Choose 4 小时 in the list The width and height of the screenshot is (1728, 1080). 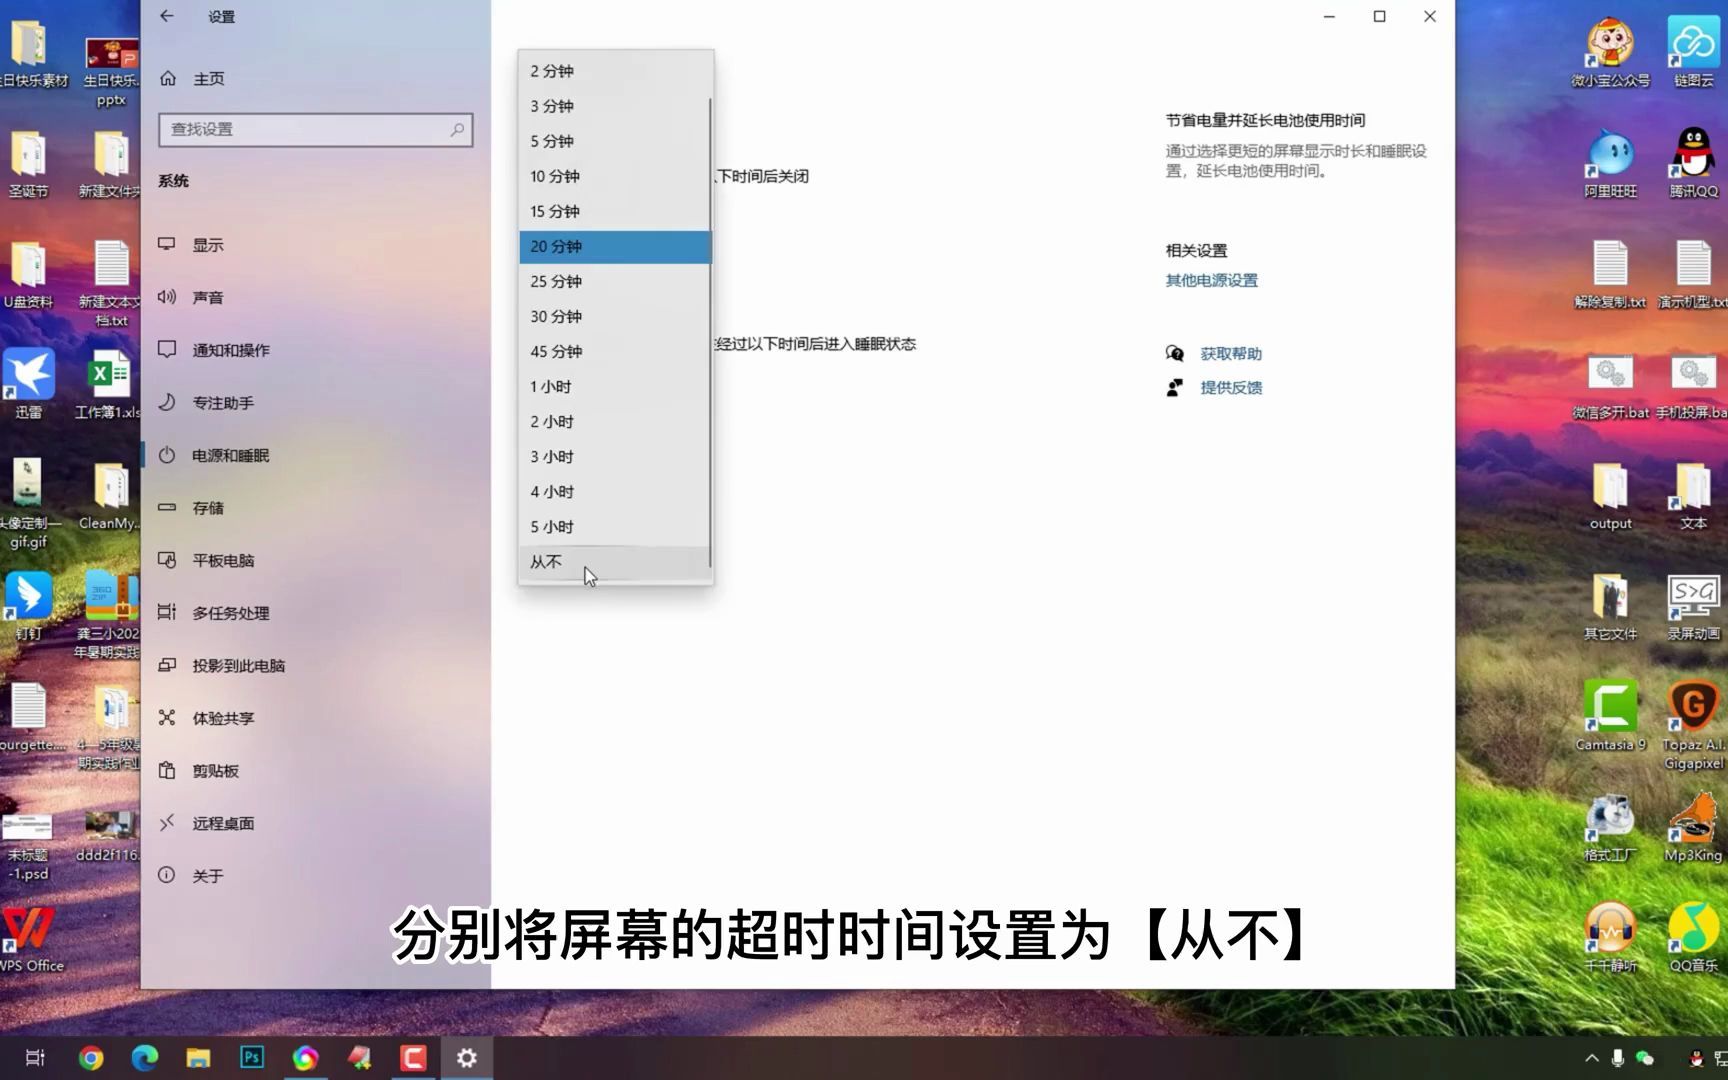click(614, 491)
